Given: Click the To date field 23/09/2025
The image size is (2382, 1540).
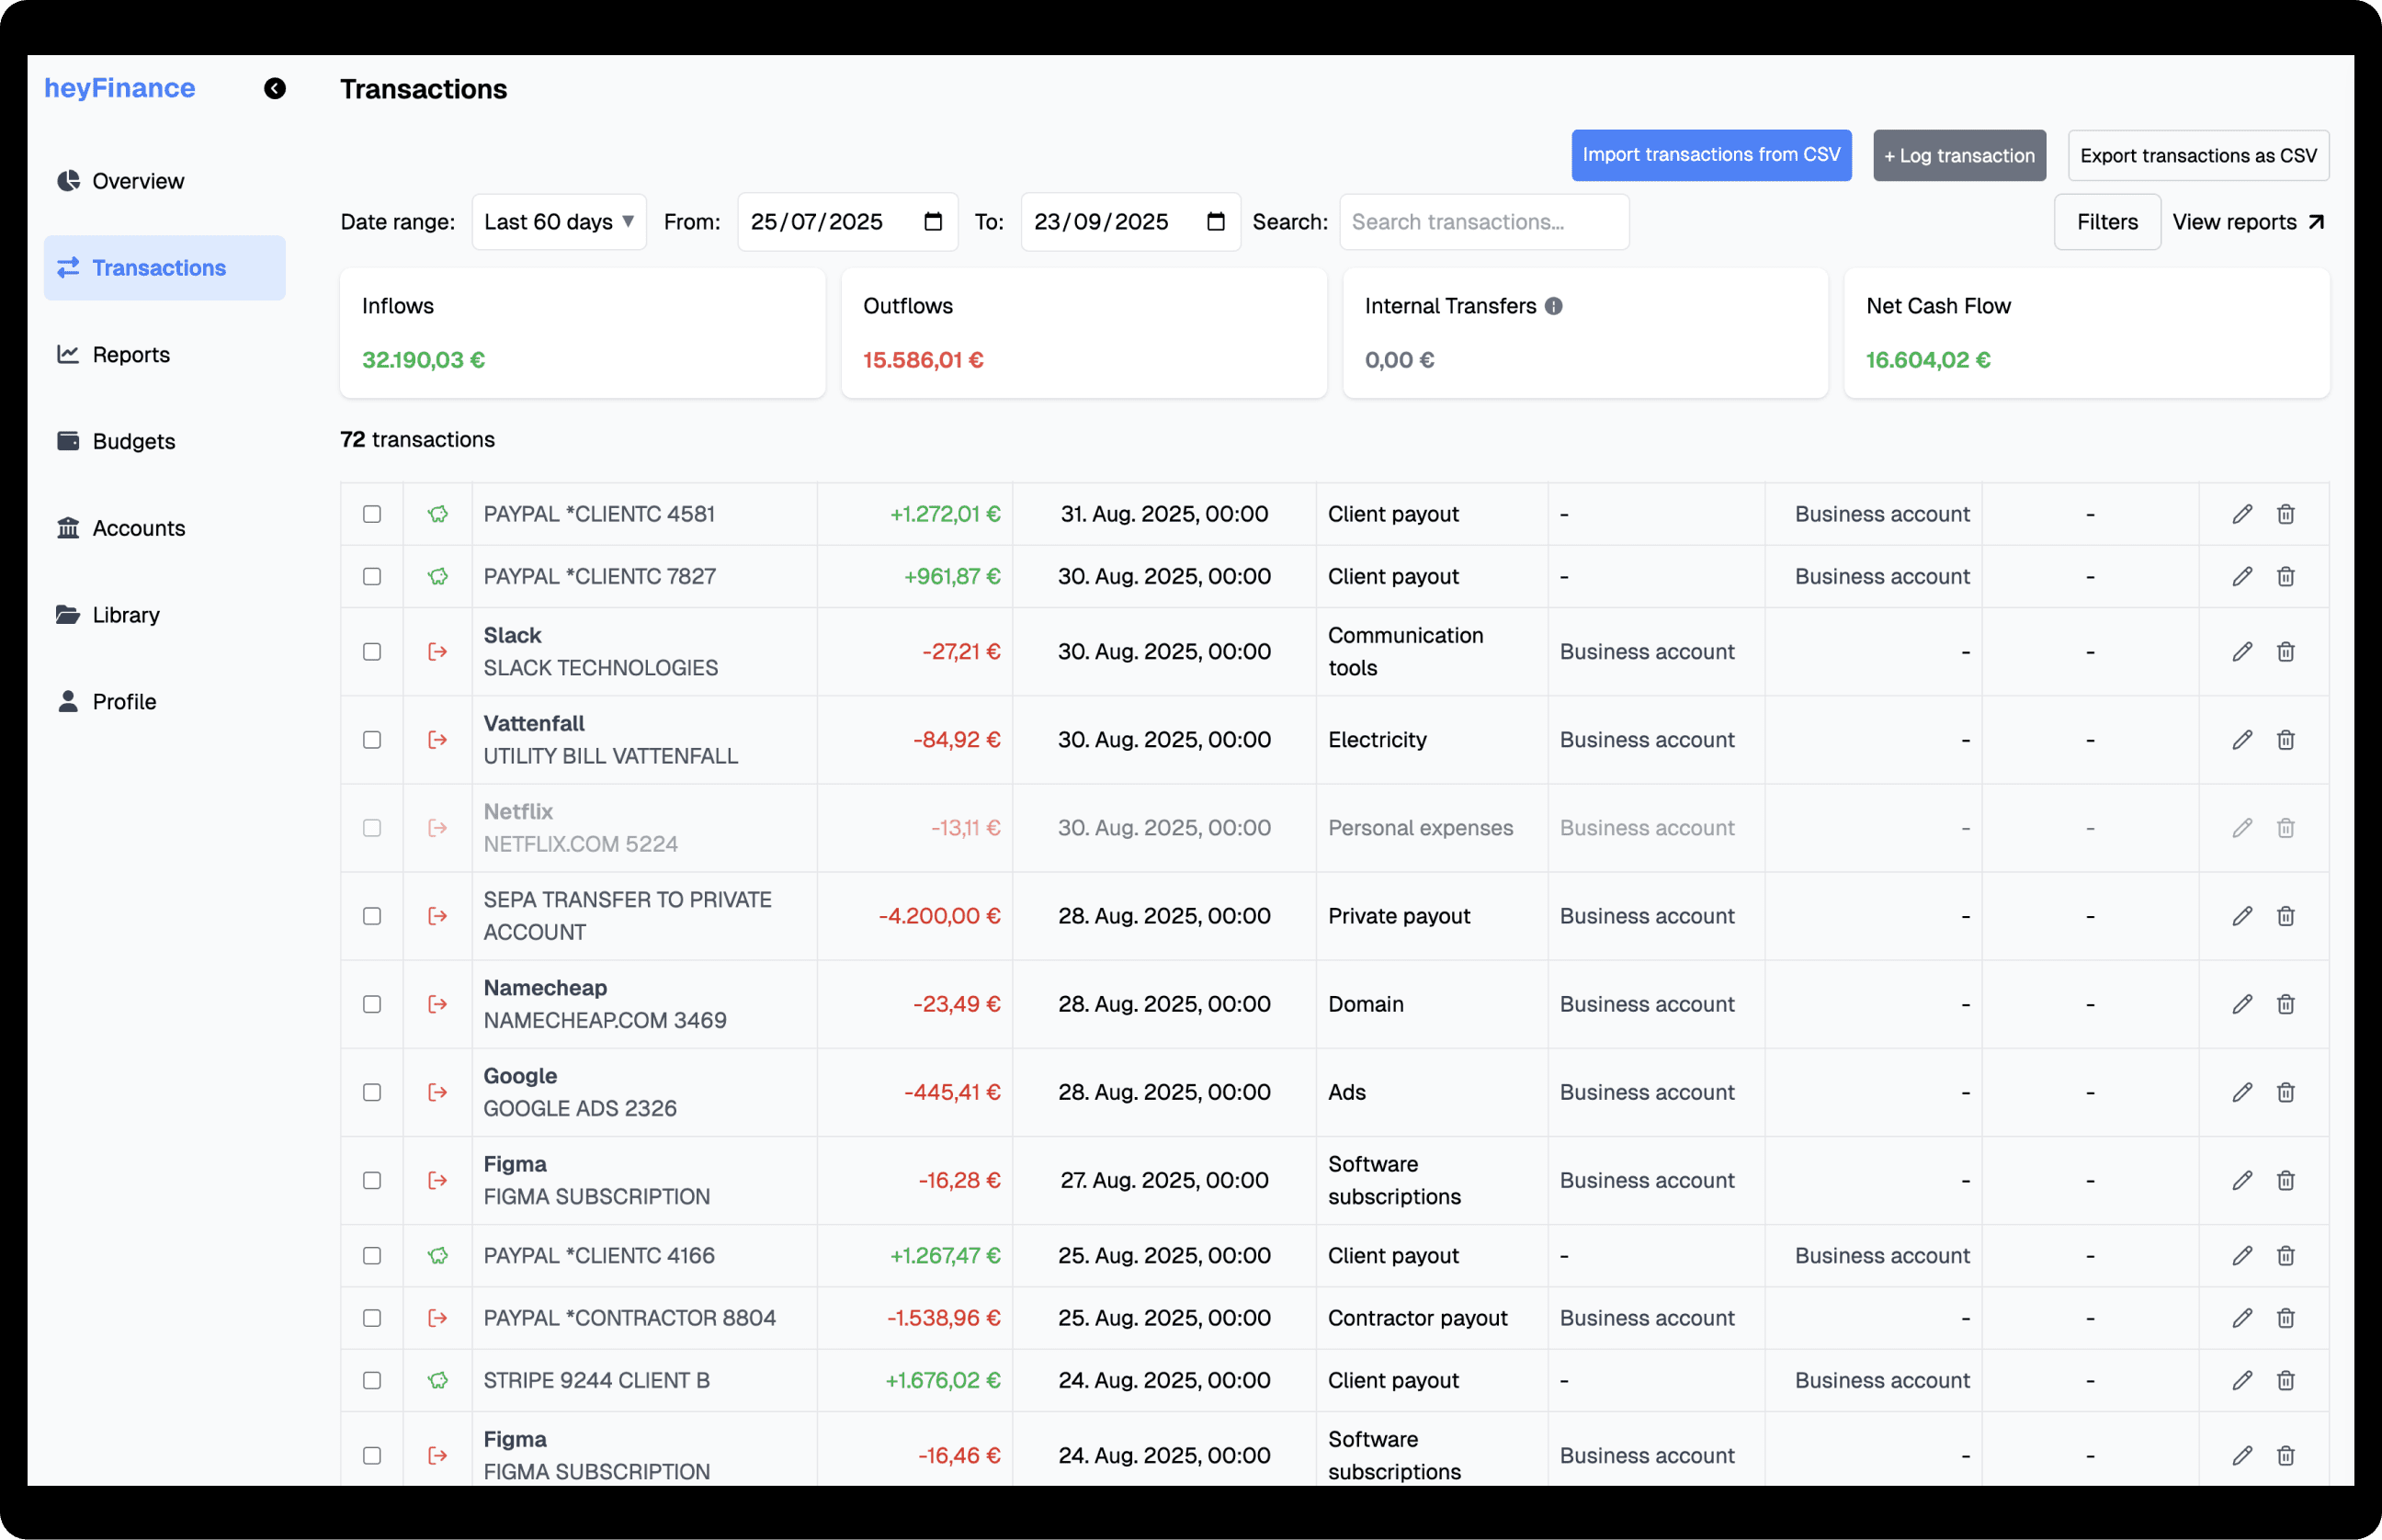Looking at the screenshot, I should [x=1130, y=222].
